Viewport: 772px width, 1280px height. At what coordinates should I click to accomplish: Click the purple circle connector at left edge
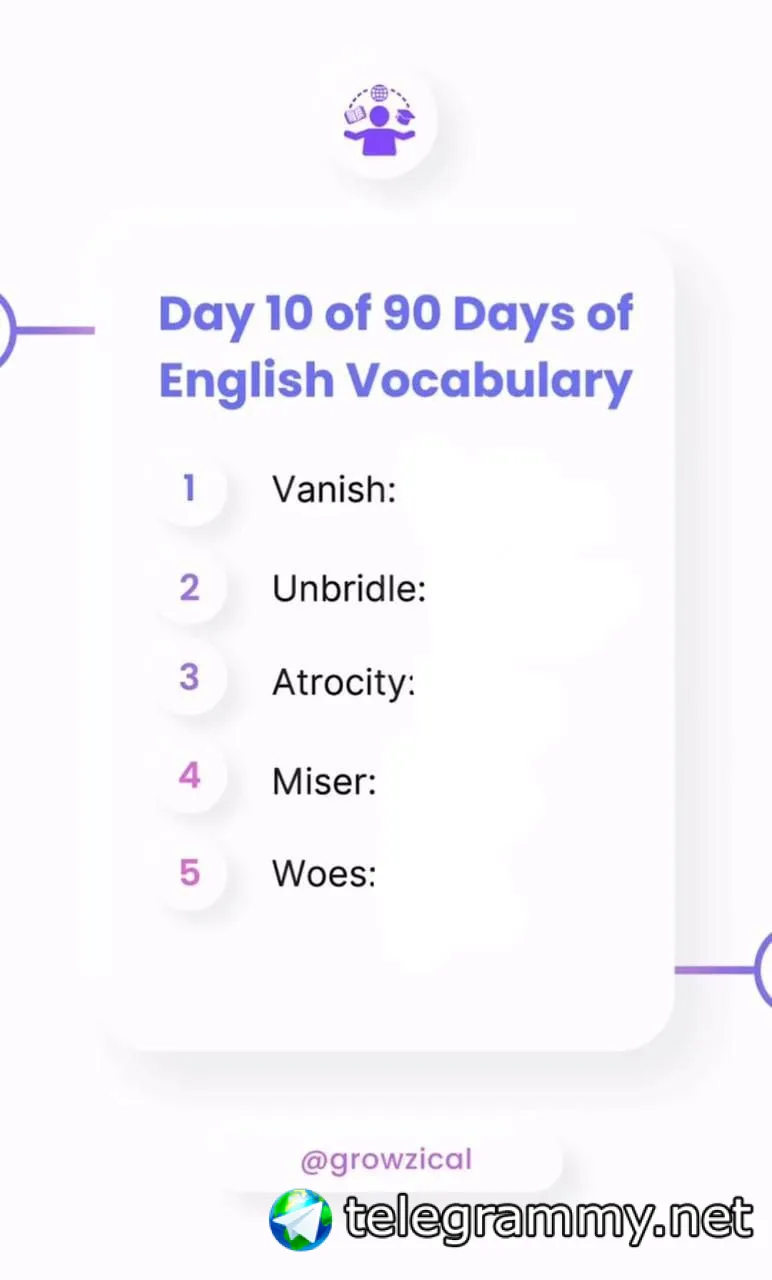tap(7, 330)
